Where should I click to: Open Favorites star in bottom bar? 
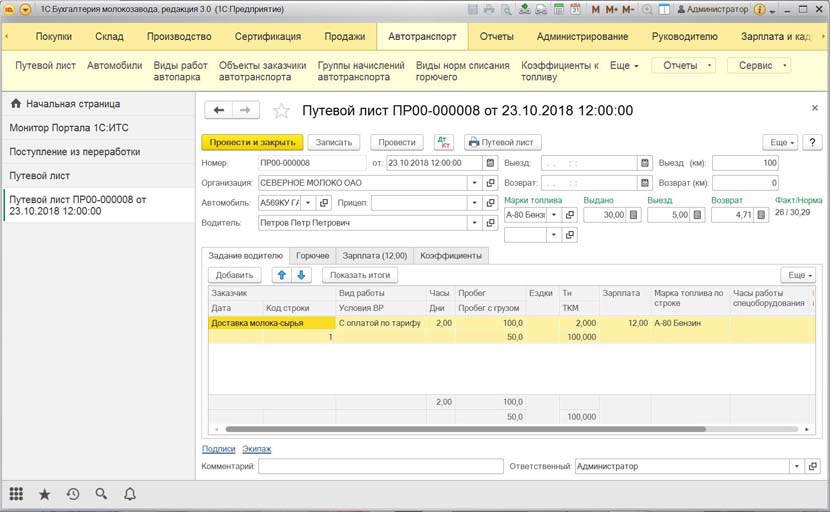point(44,495)
